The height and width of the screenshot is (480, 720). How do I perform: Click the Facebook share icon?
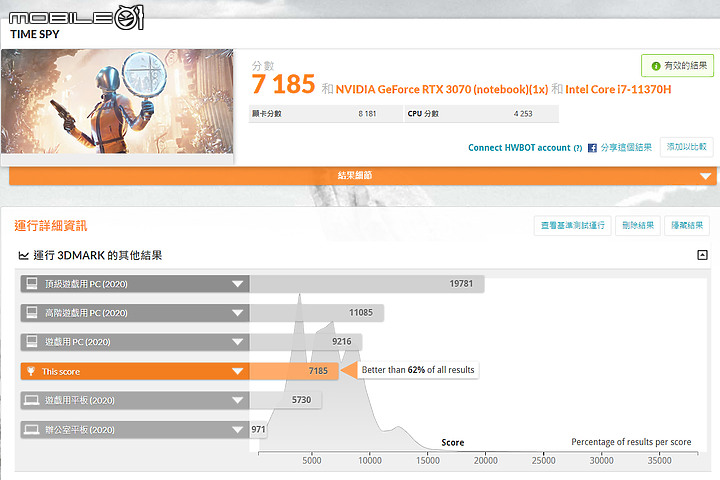(592, 148)
